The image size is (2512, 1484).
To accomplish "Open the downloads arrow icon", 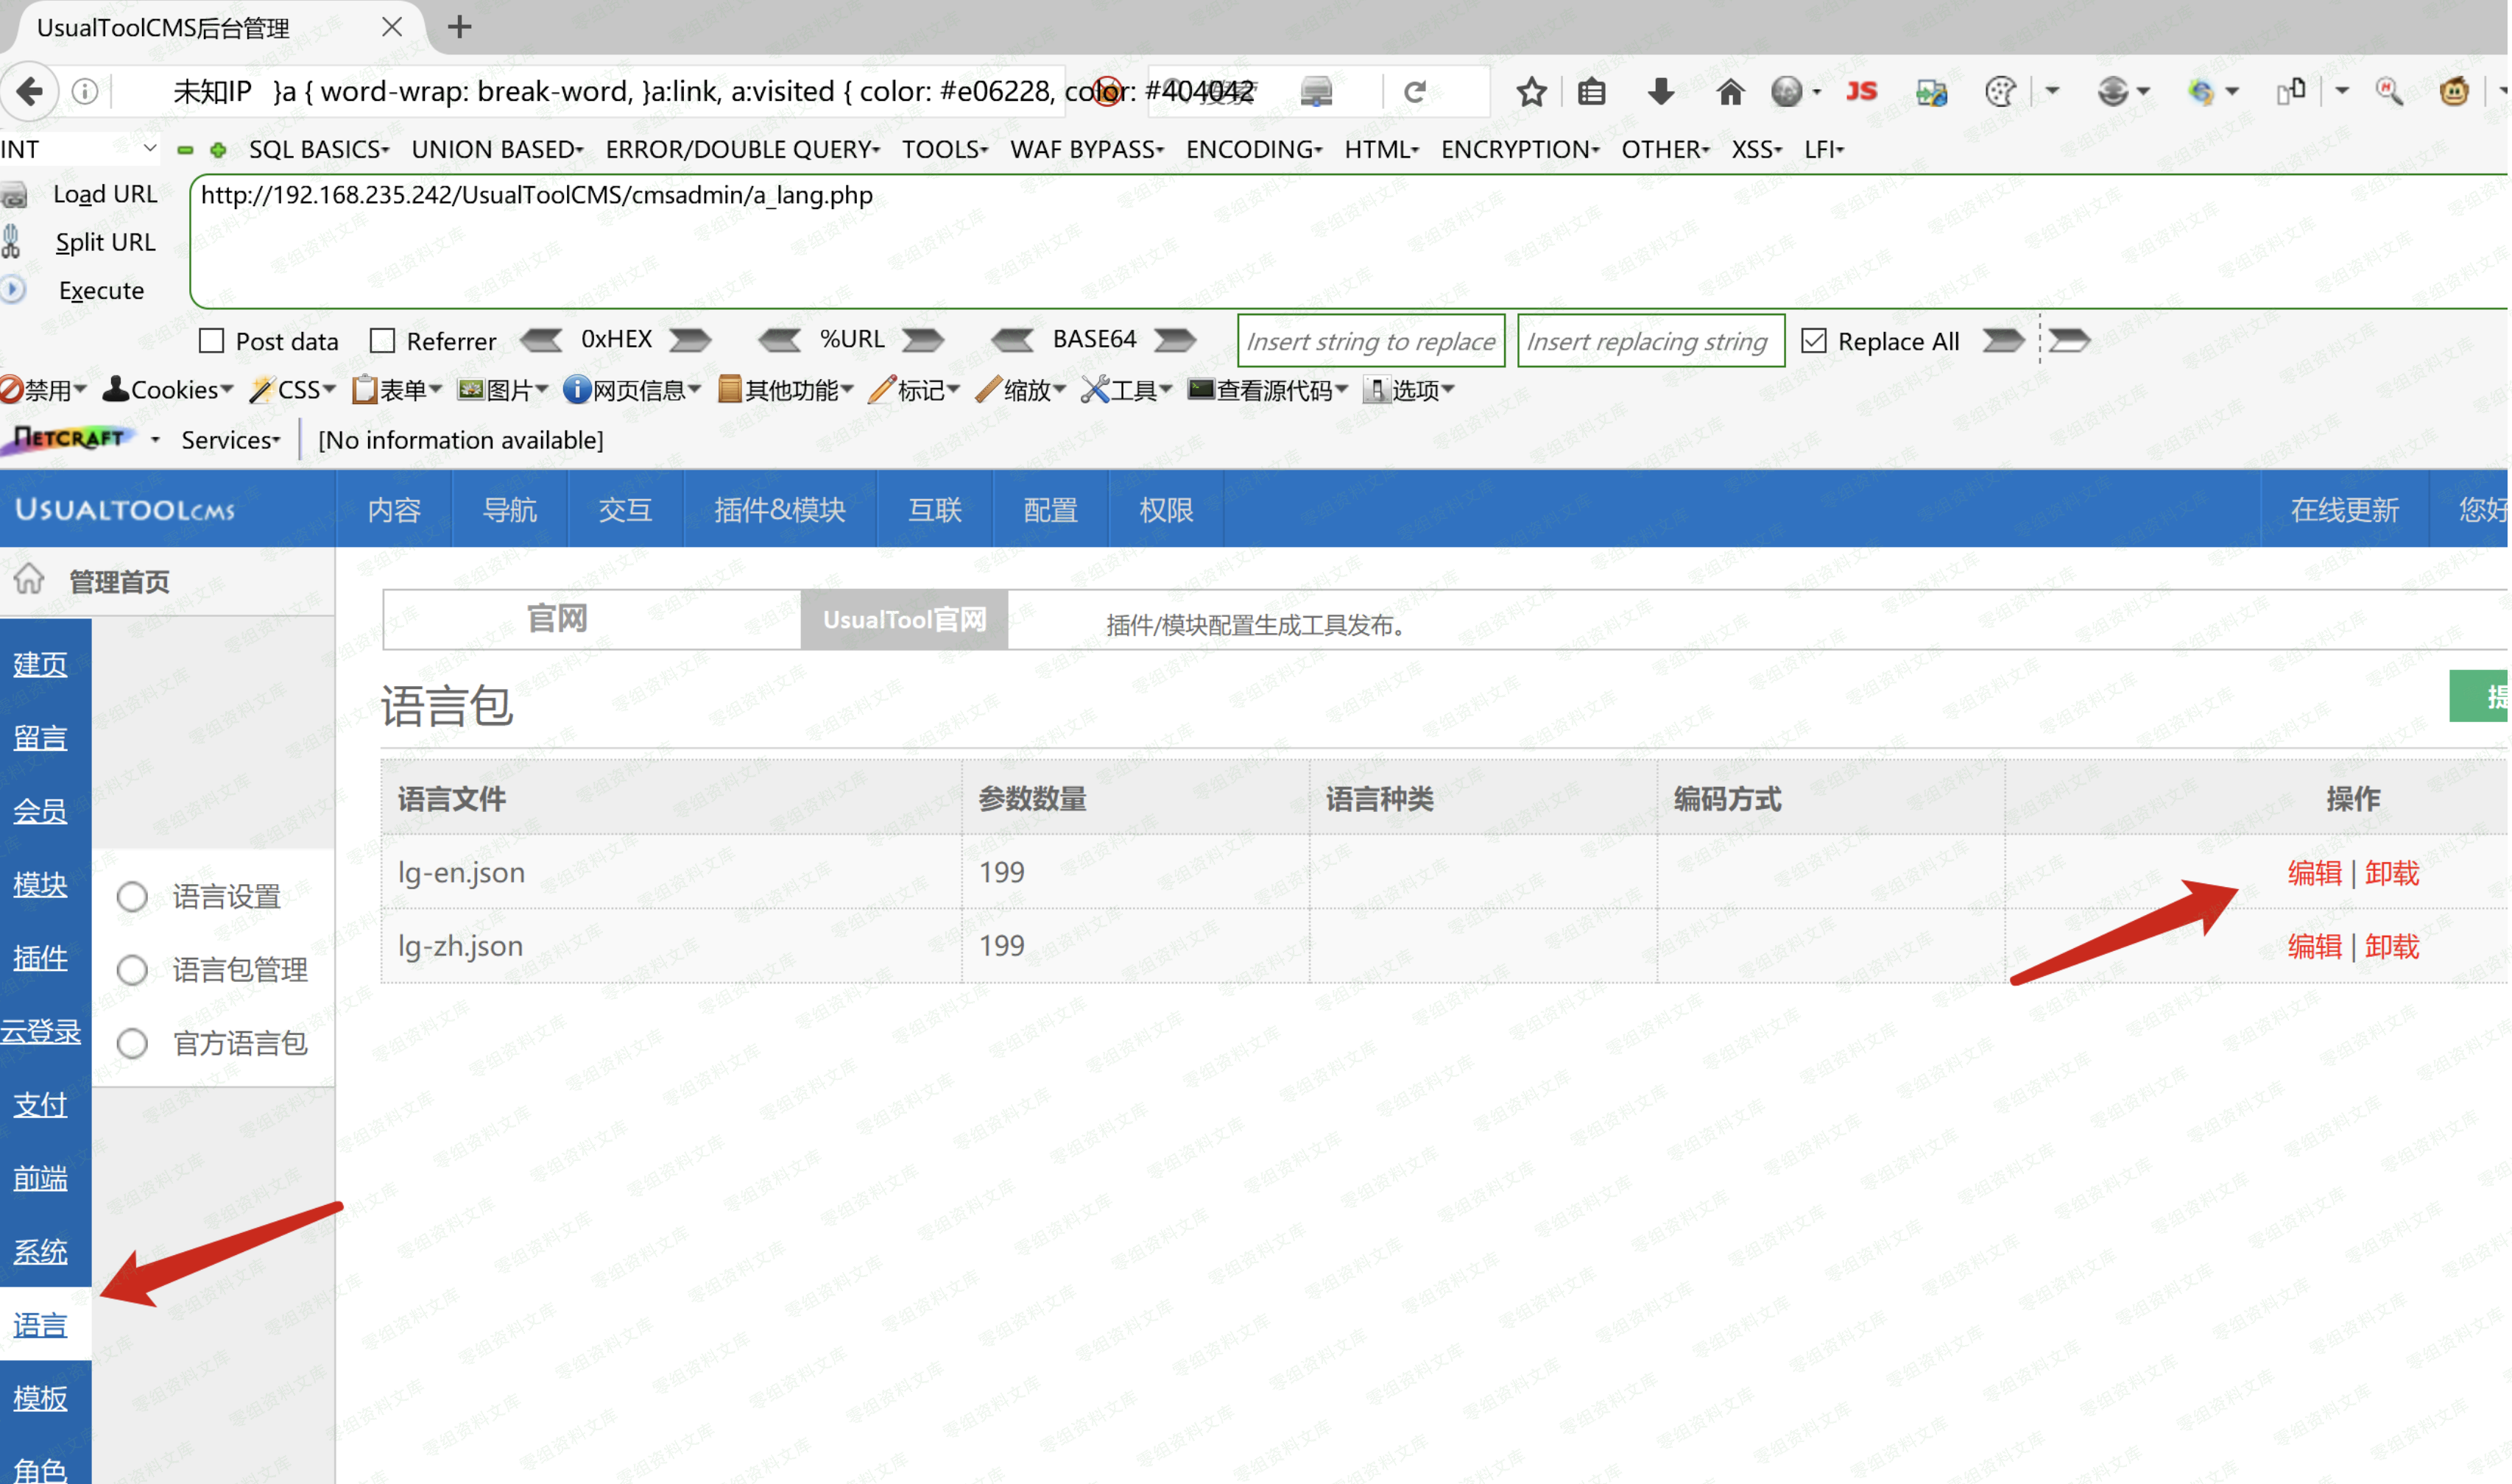I will 1660,92.
